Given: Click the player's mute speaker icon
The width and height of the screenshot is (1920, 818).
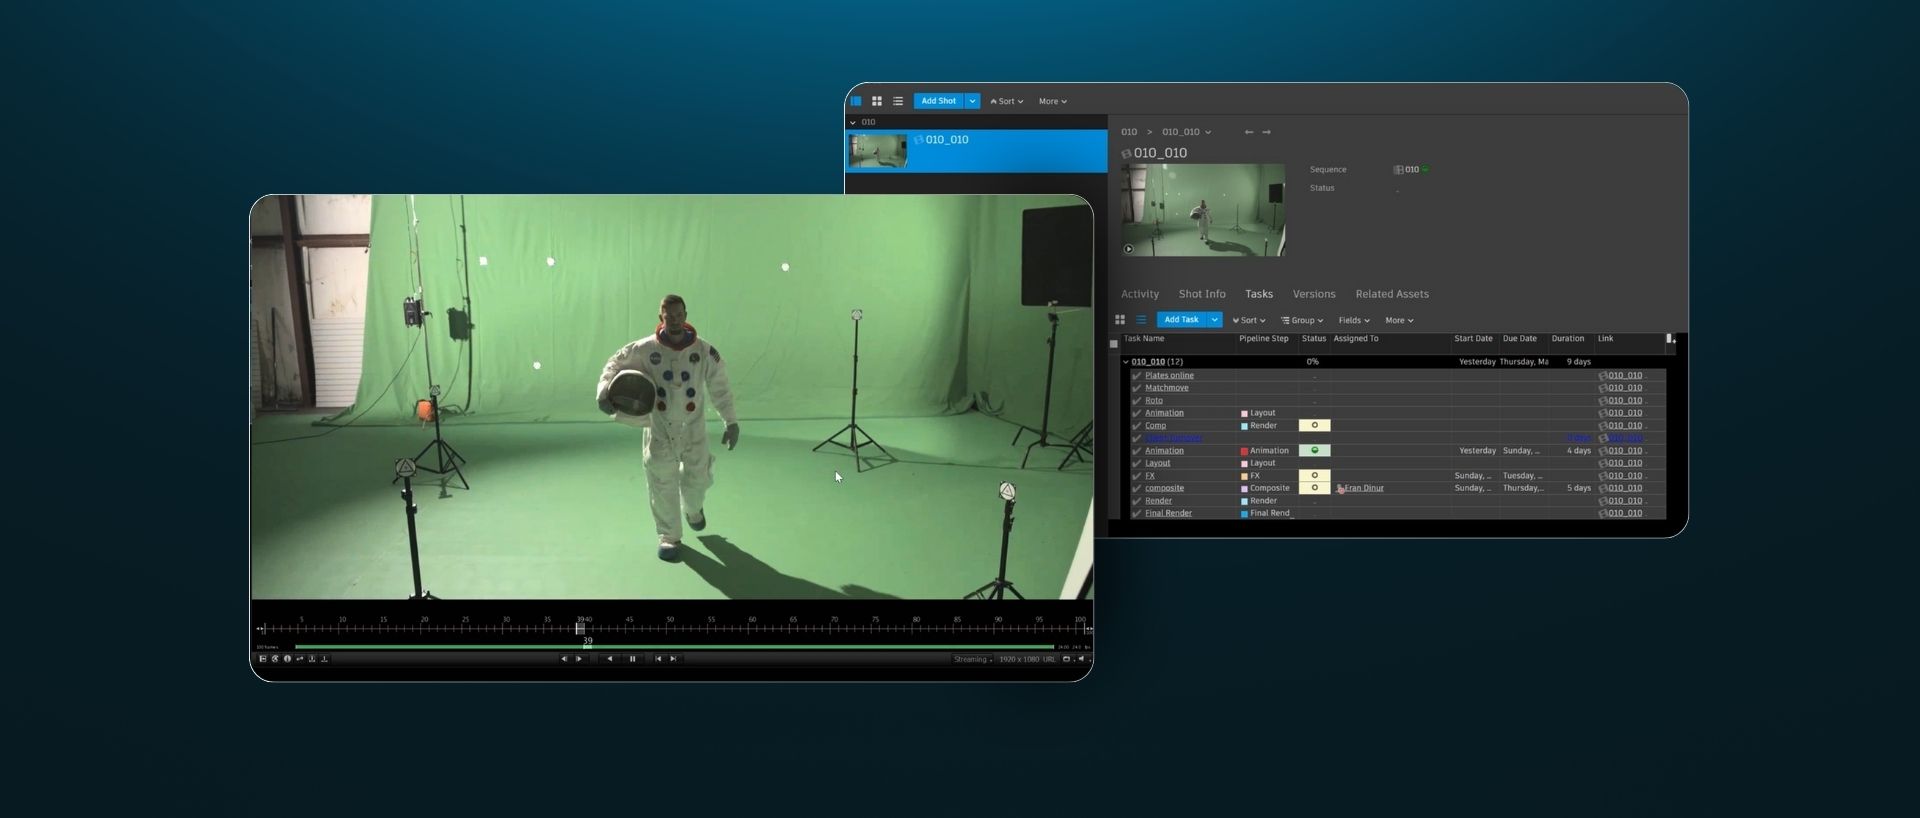Looking at the screenshot, I should [x=1081, y=659].
